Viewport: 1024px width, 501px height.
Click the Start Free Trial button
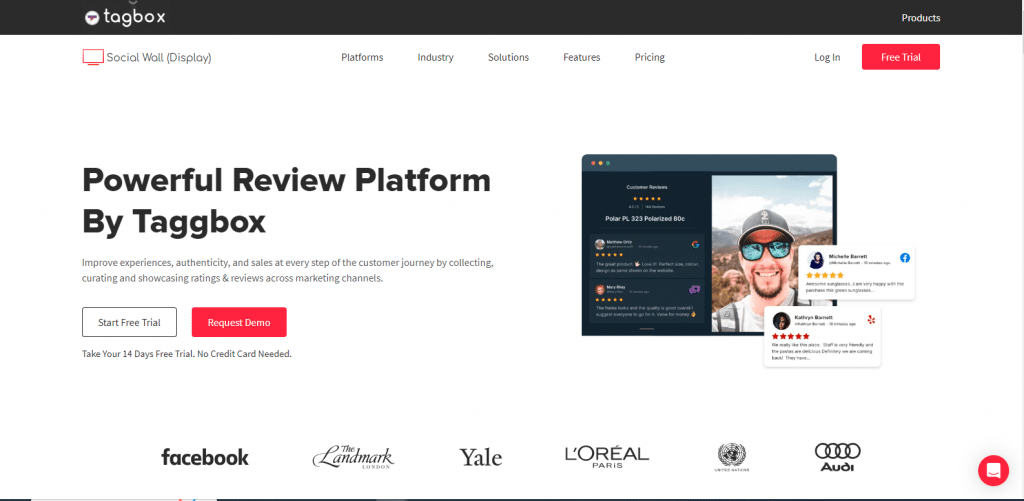pos(129,322)
